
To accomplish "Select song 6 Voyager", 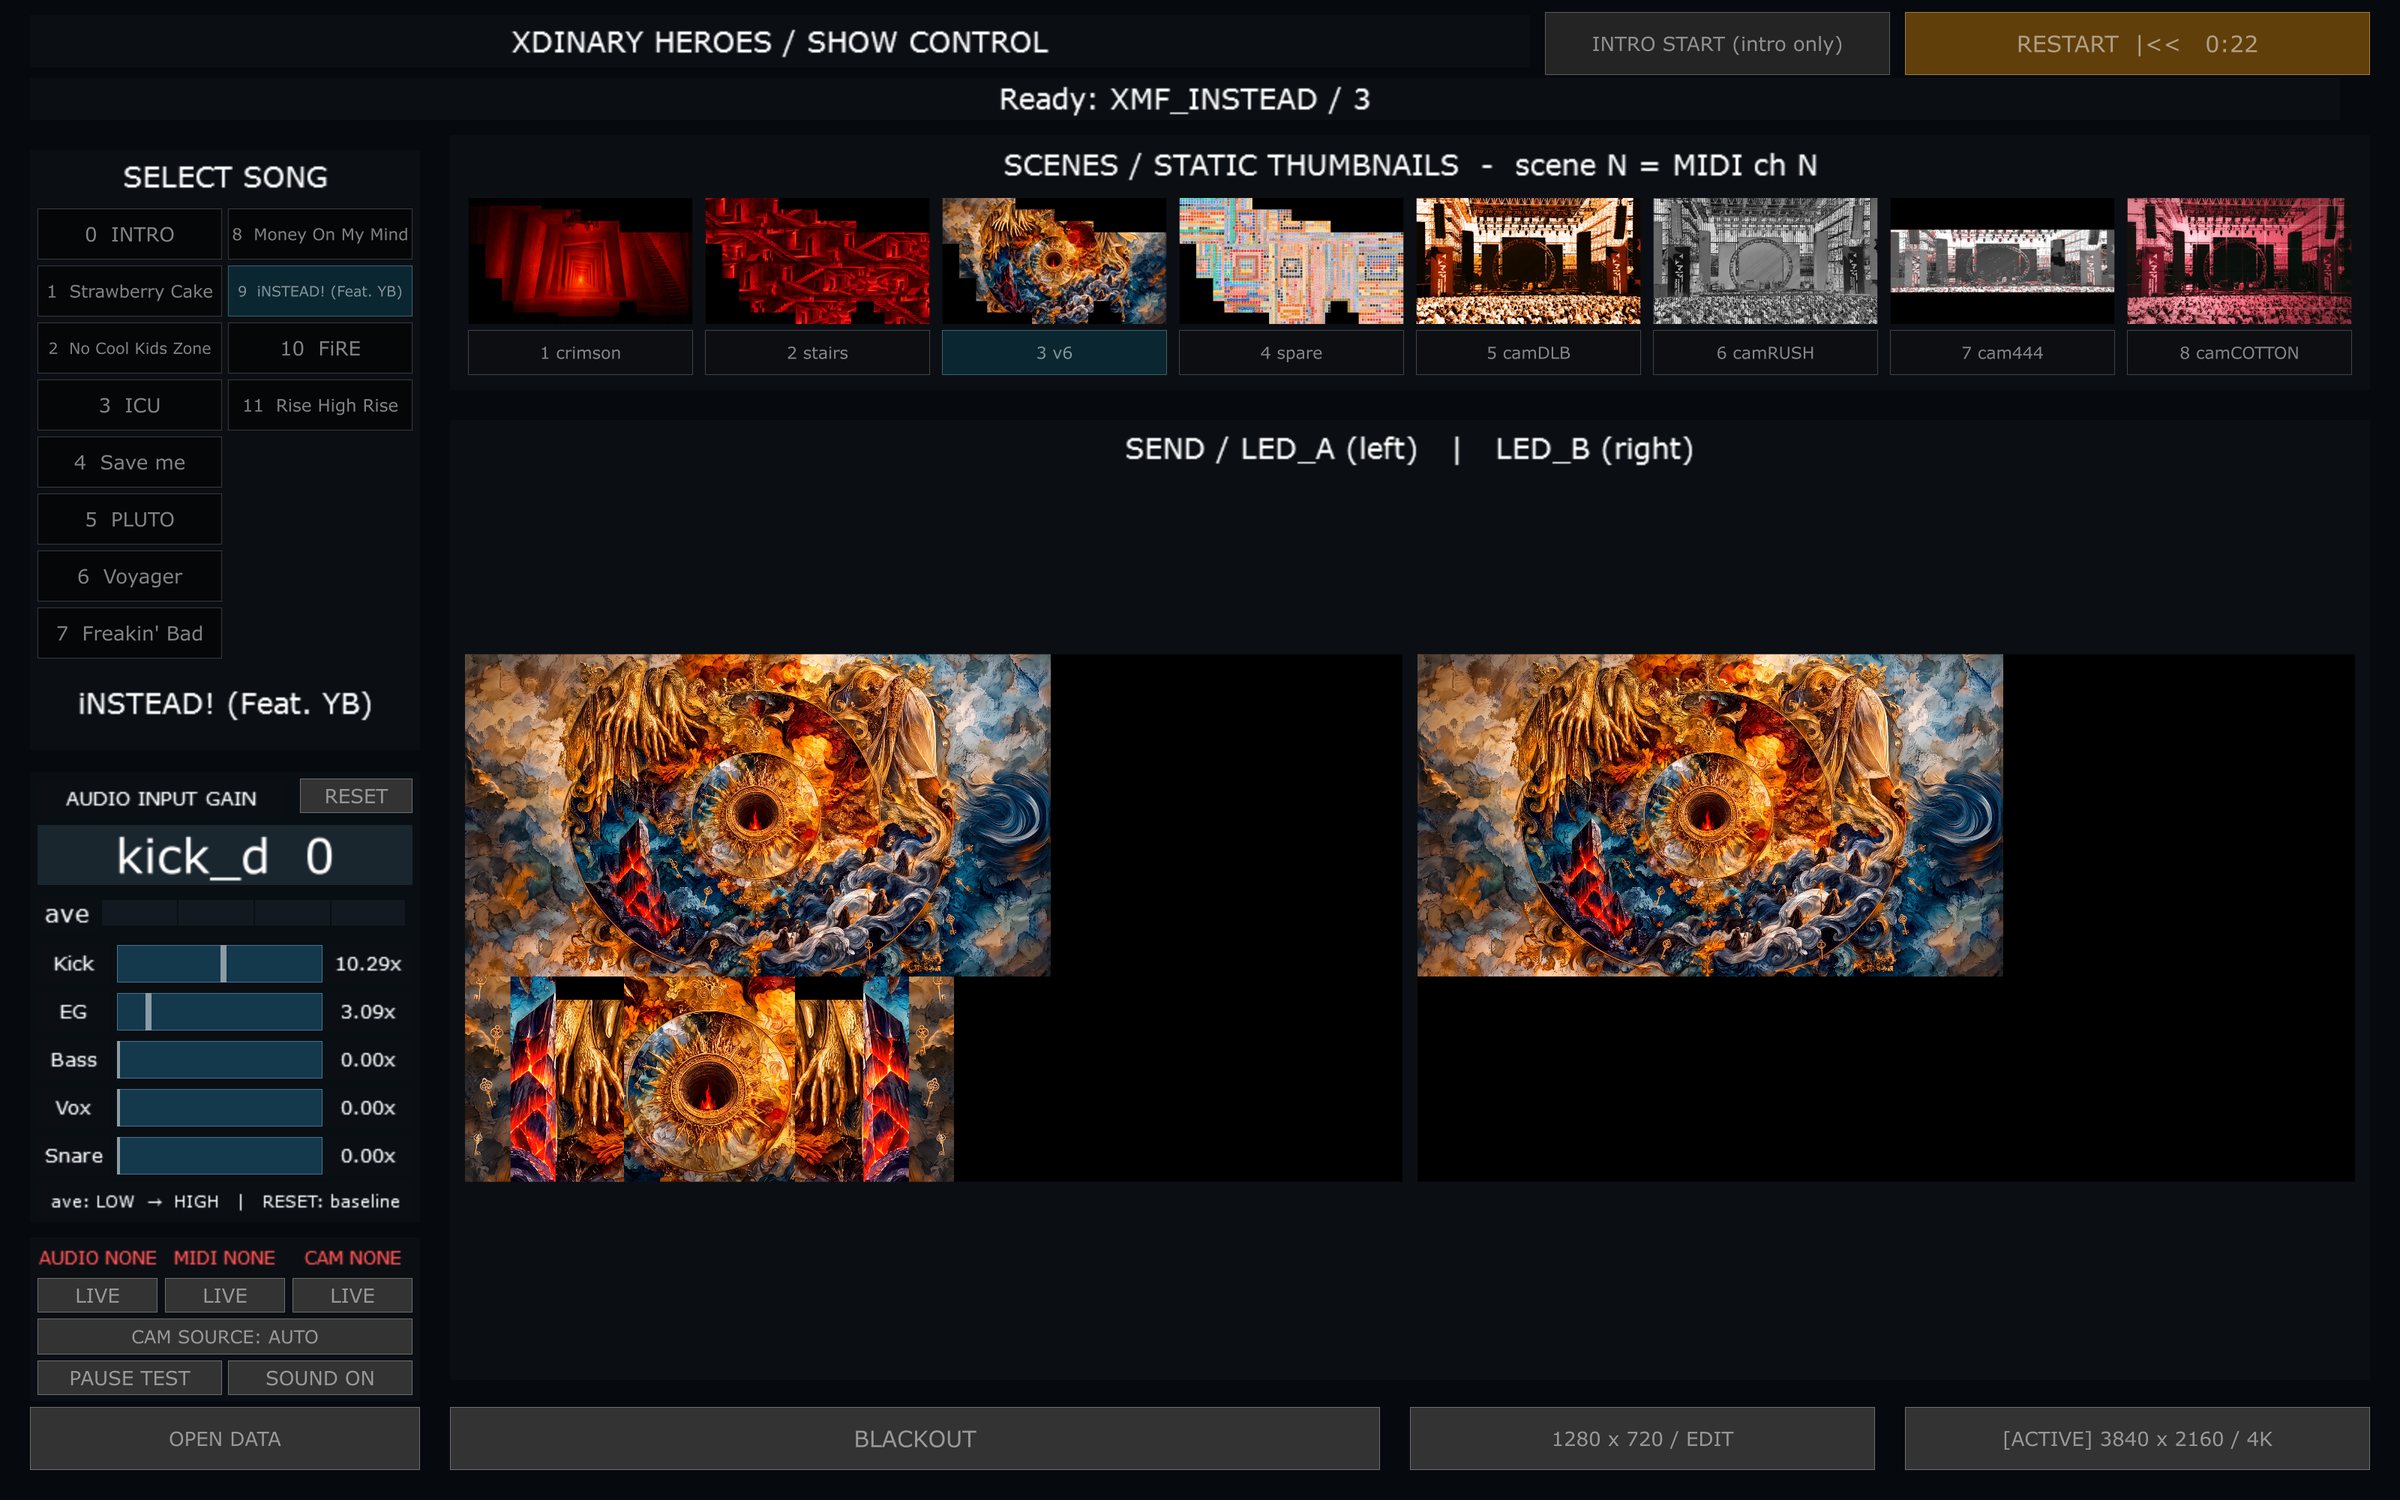I will (129, 577).
